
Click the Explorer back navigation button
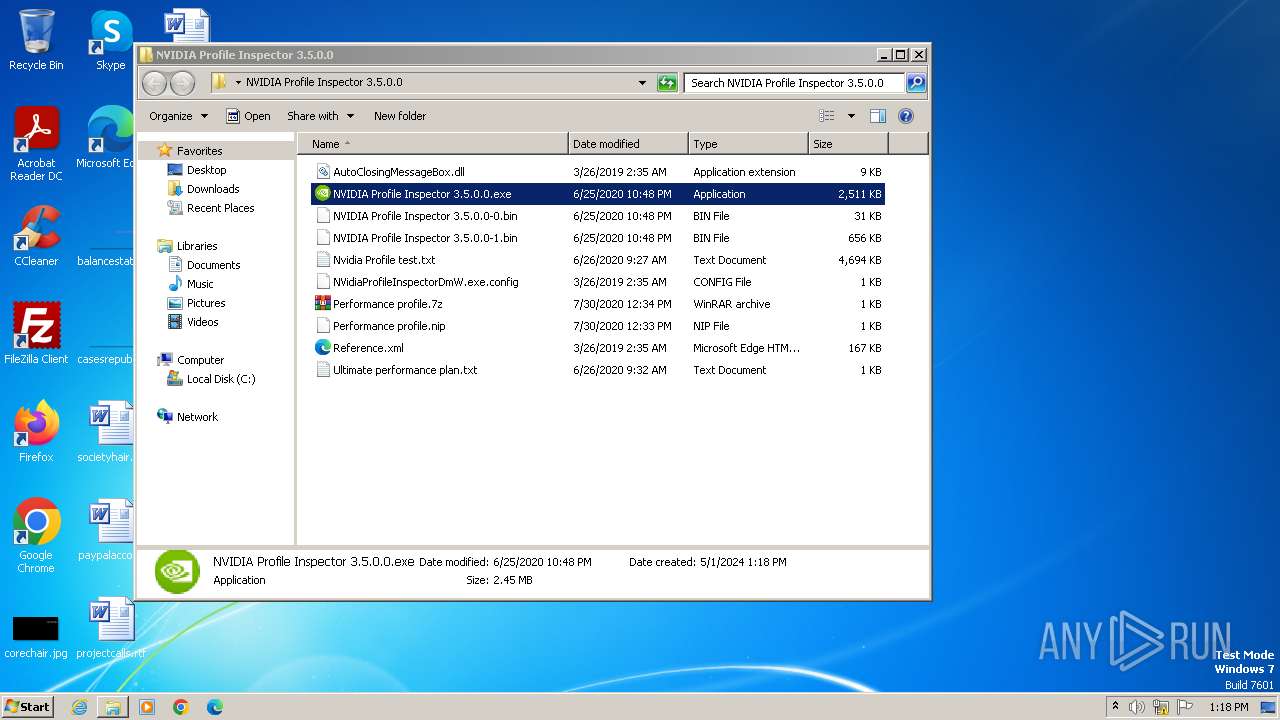154,83
